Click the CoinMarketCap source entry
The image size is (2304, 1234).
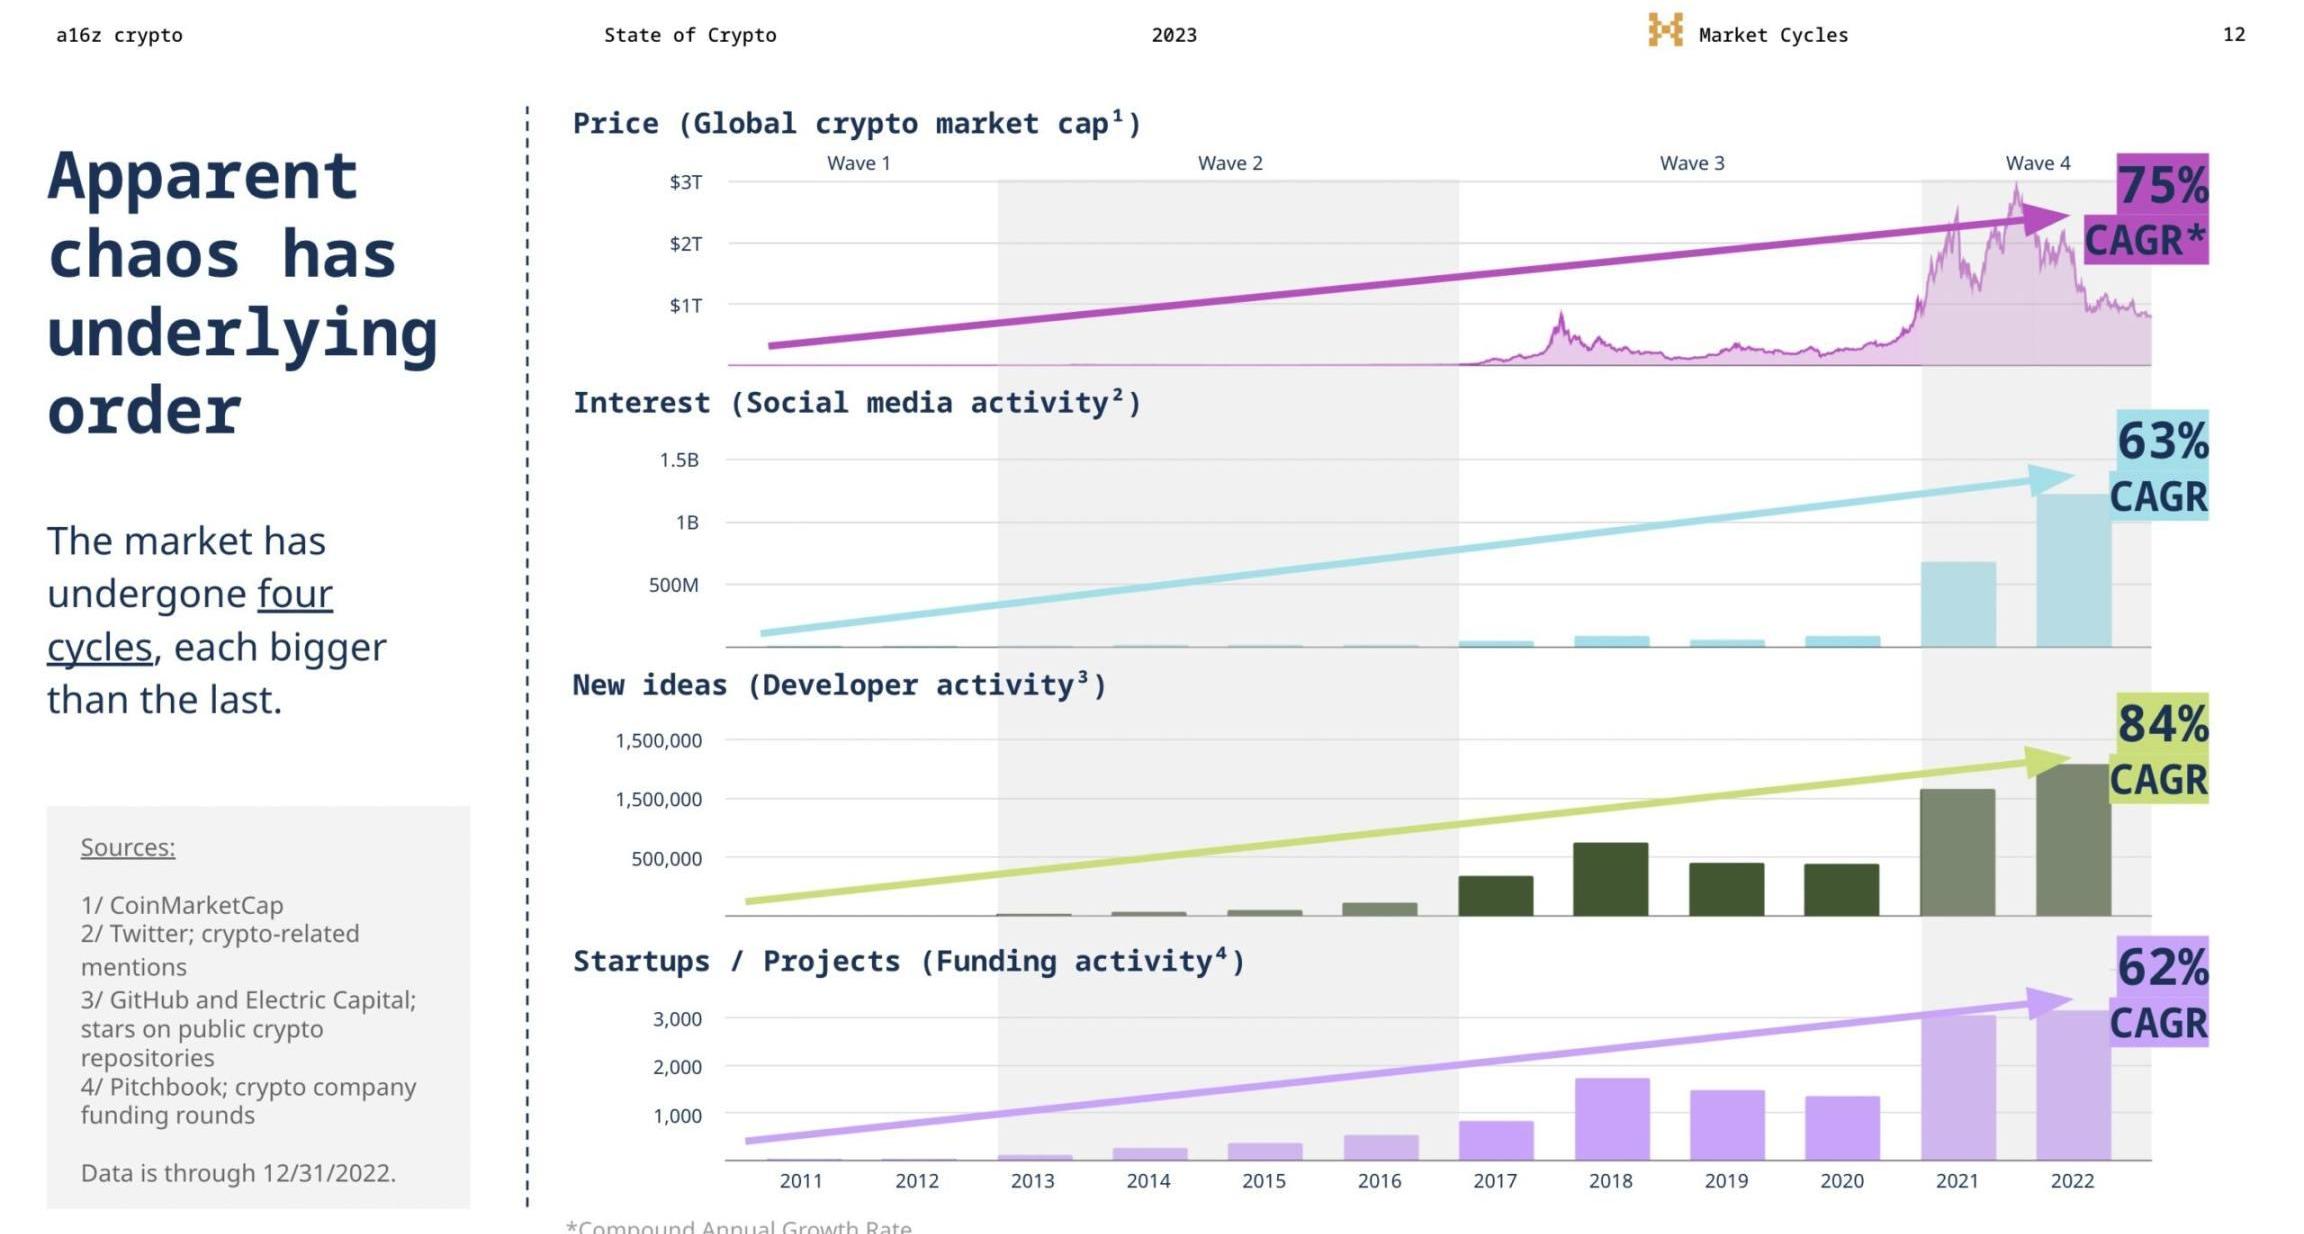(182, 905)
